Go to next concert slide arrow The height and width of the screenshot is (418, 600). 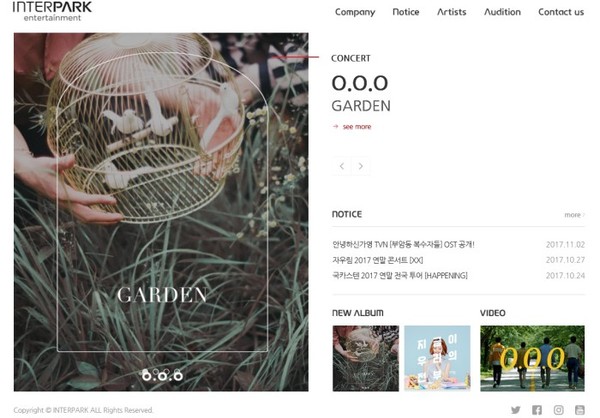click(360, 166)
